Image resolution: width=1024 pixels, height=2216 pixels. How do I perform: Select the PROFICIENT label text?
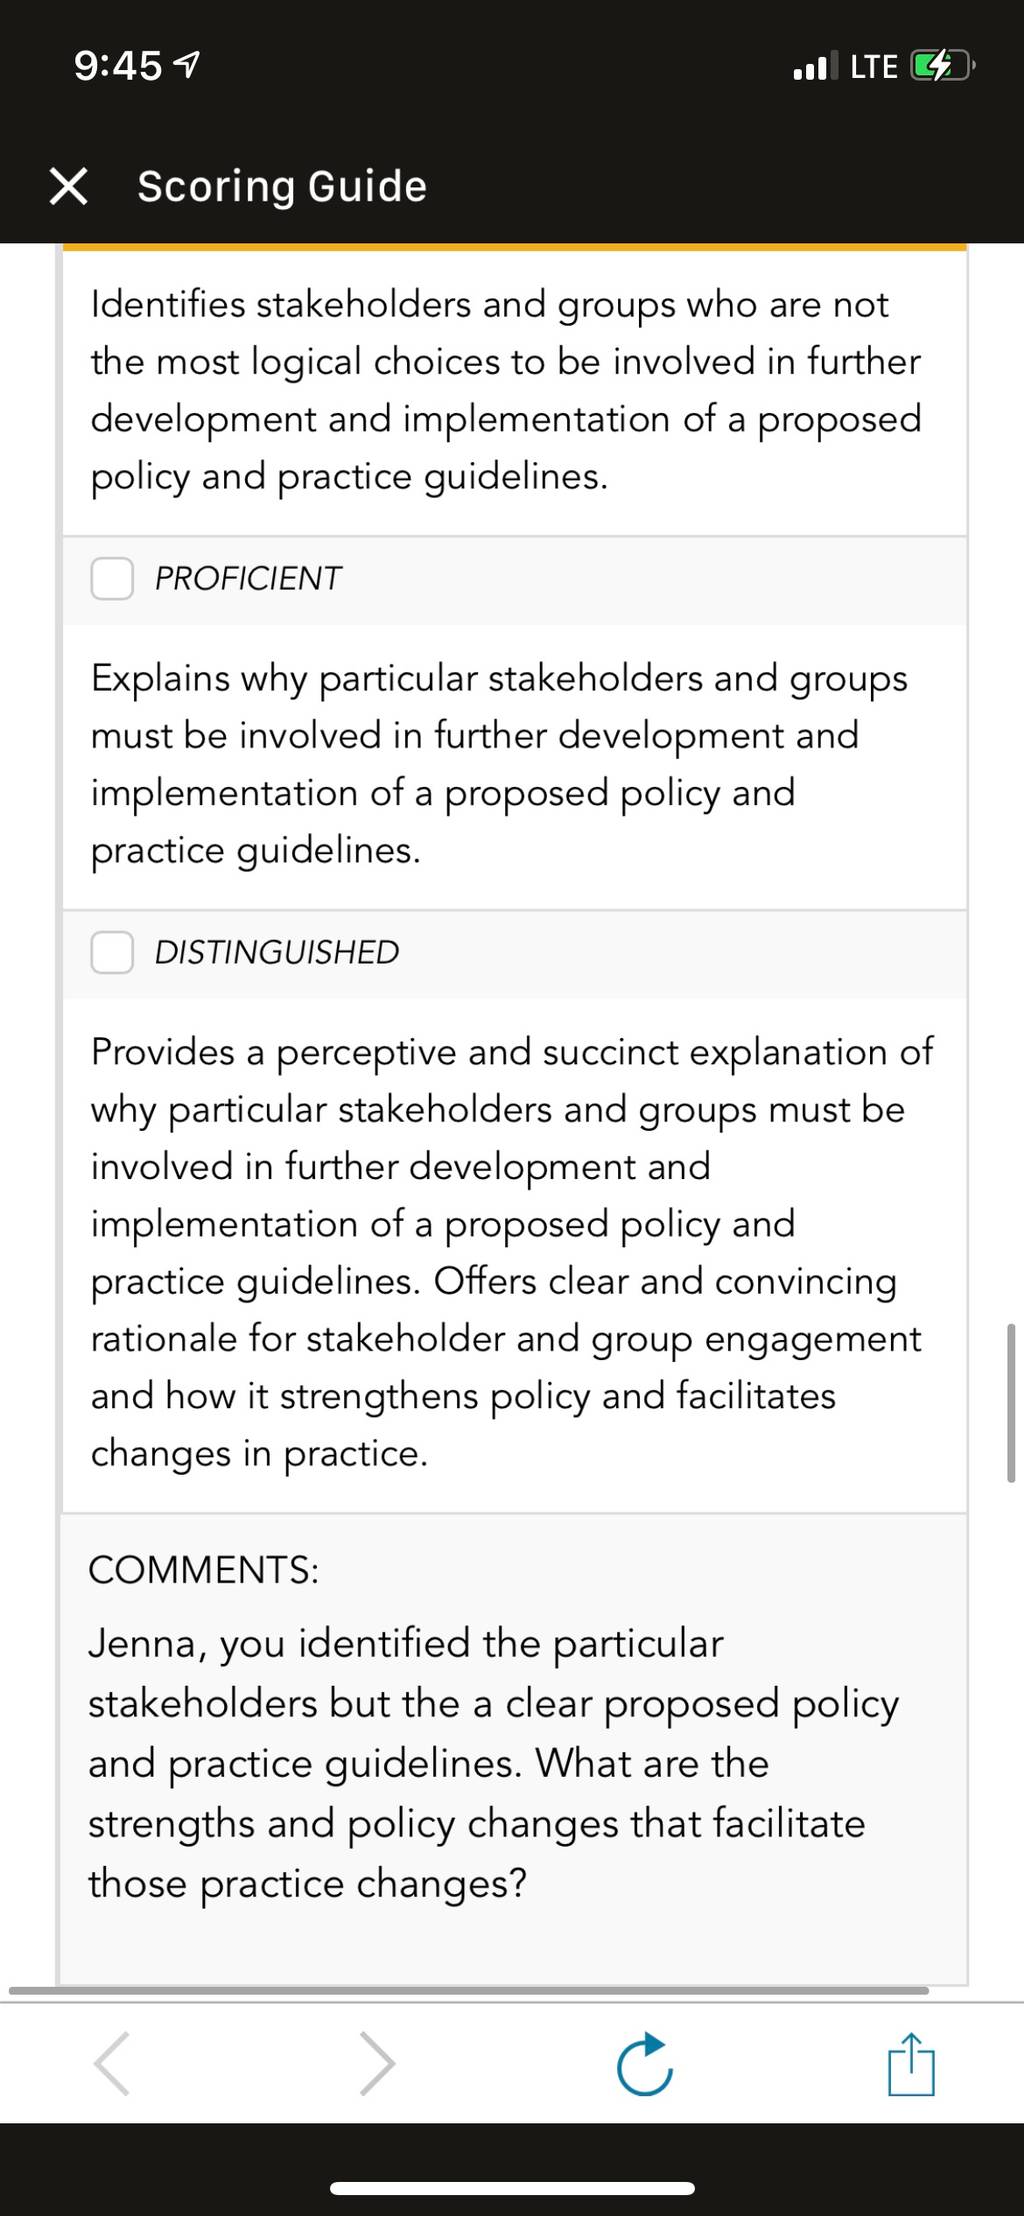248,578
